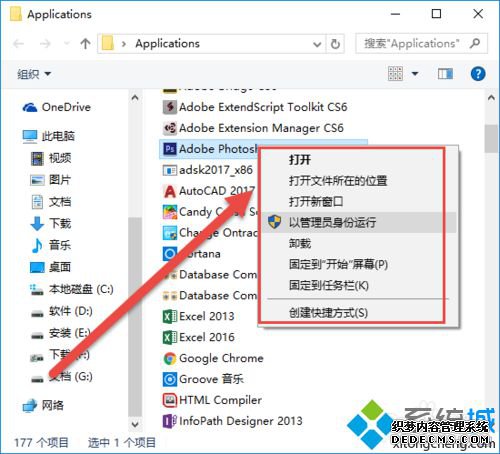The width and height of the screenshot is (500, 454).
Task: Go back with the back arrow
Action: click(x=19, y=44)
